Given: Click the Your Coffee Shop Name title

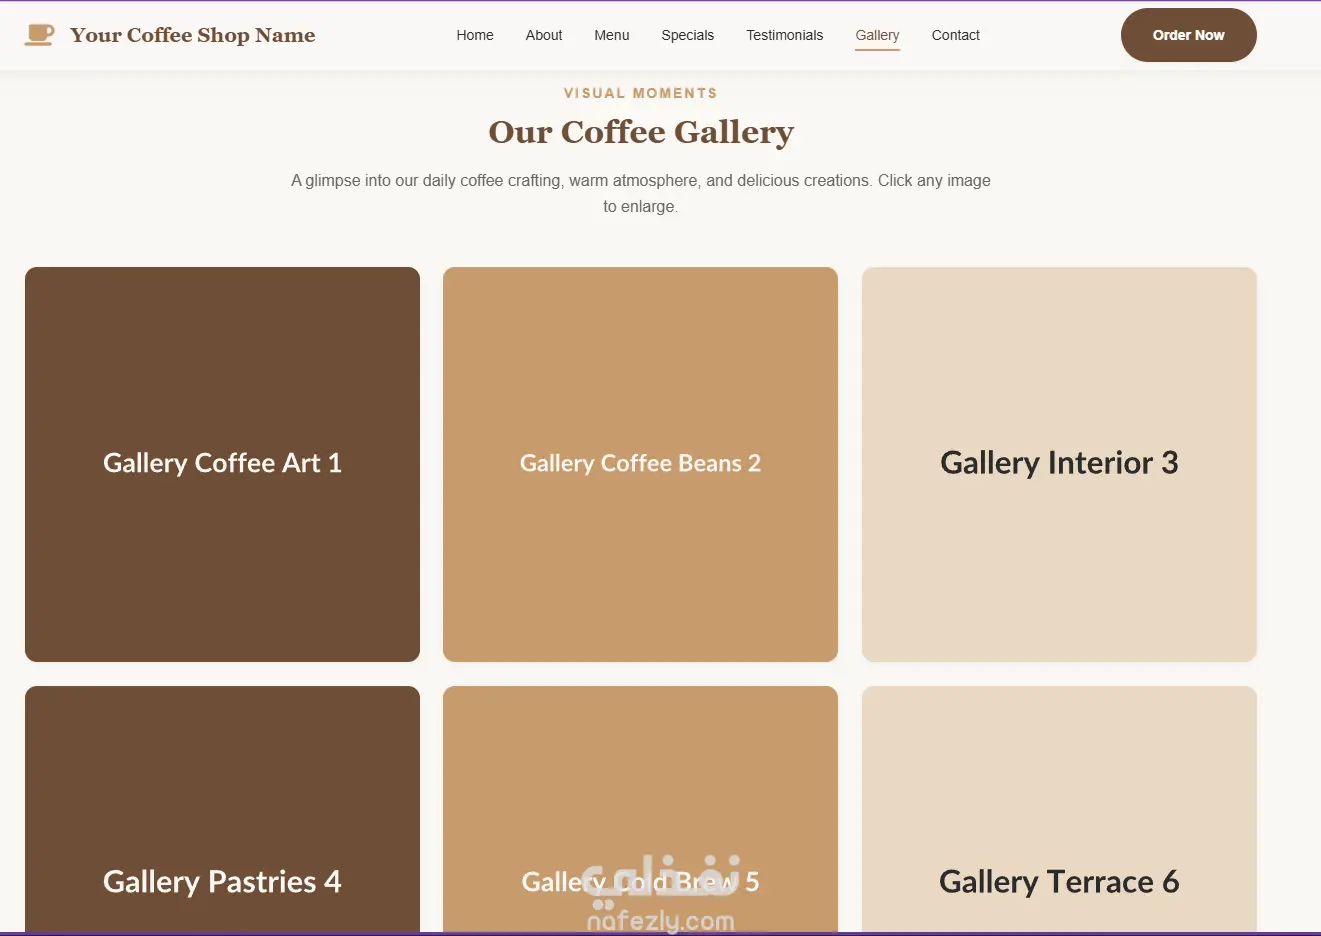Looking at the screenshot, I should (x=193, y=35).
